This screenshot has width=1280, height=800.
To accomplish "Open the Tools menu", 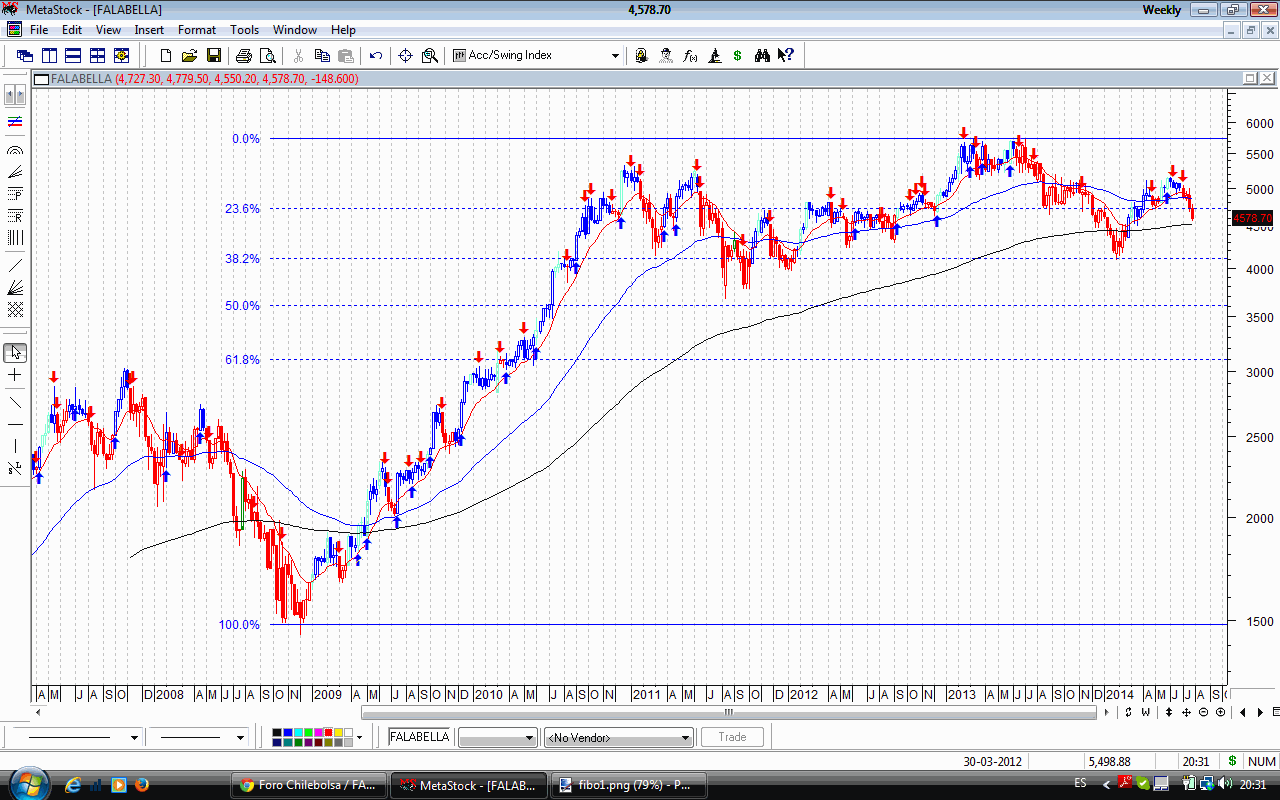I will (244, 30).
